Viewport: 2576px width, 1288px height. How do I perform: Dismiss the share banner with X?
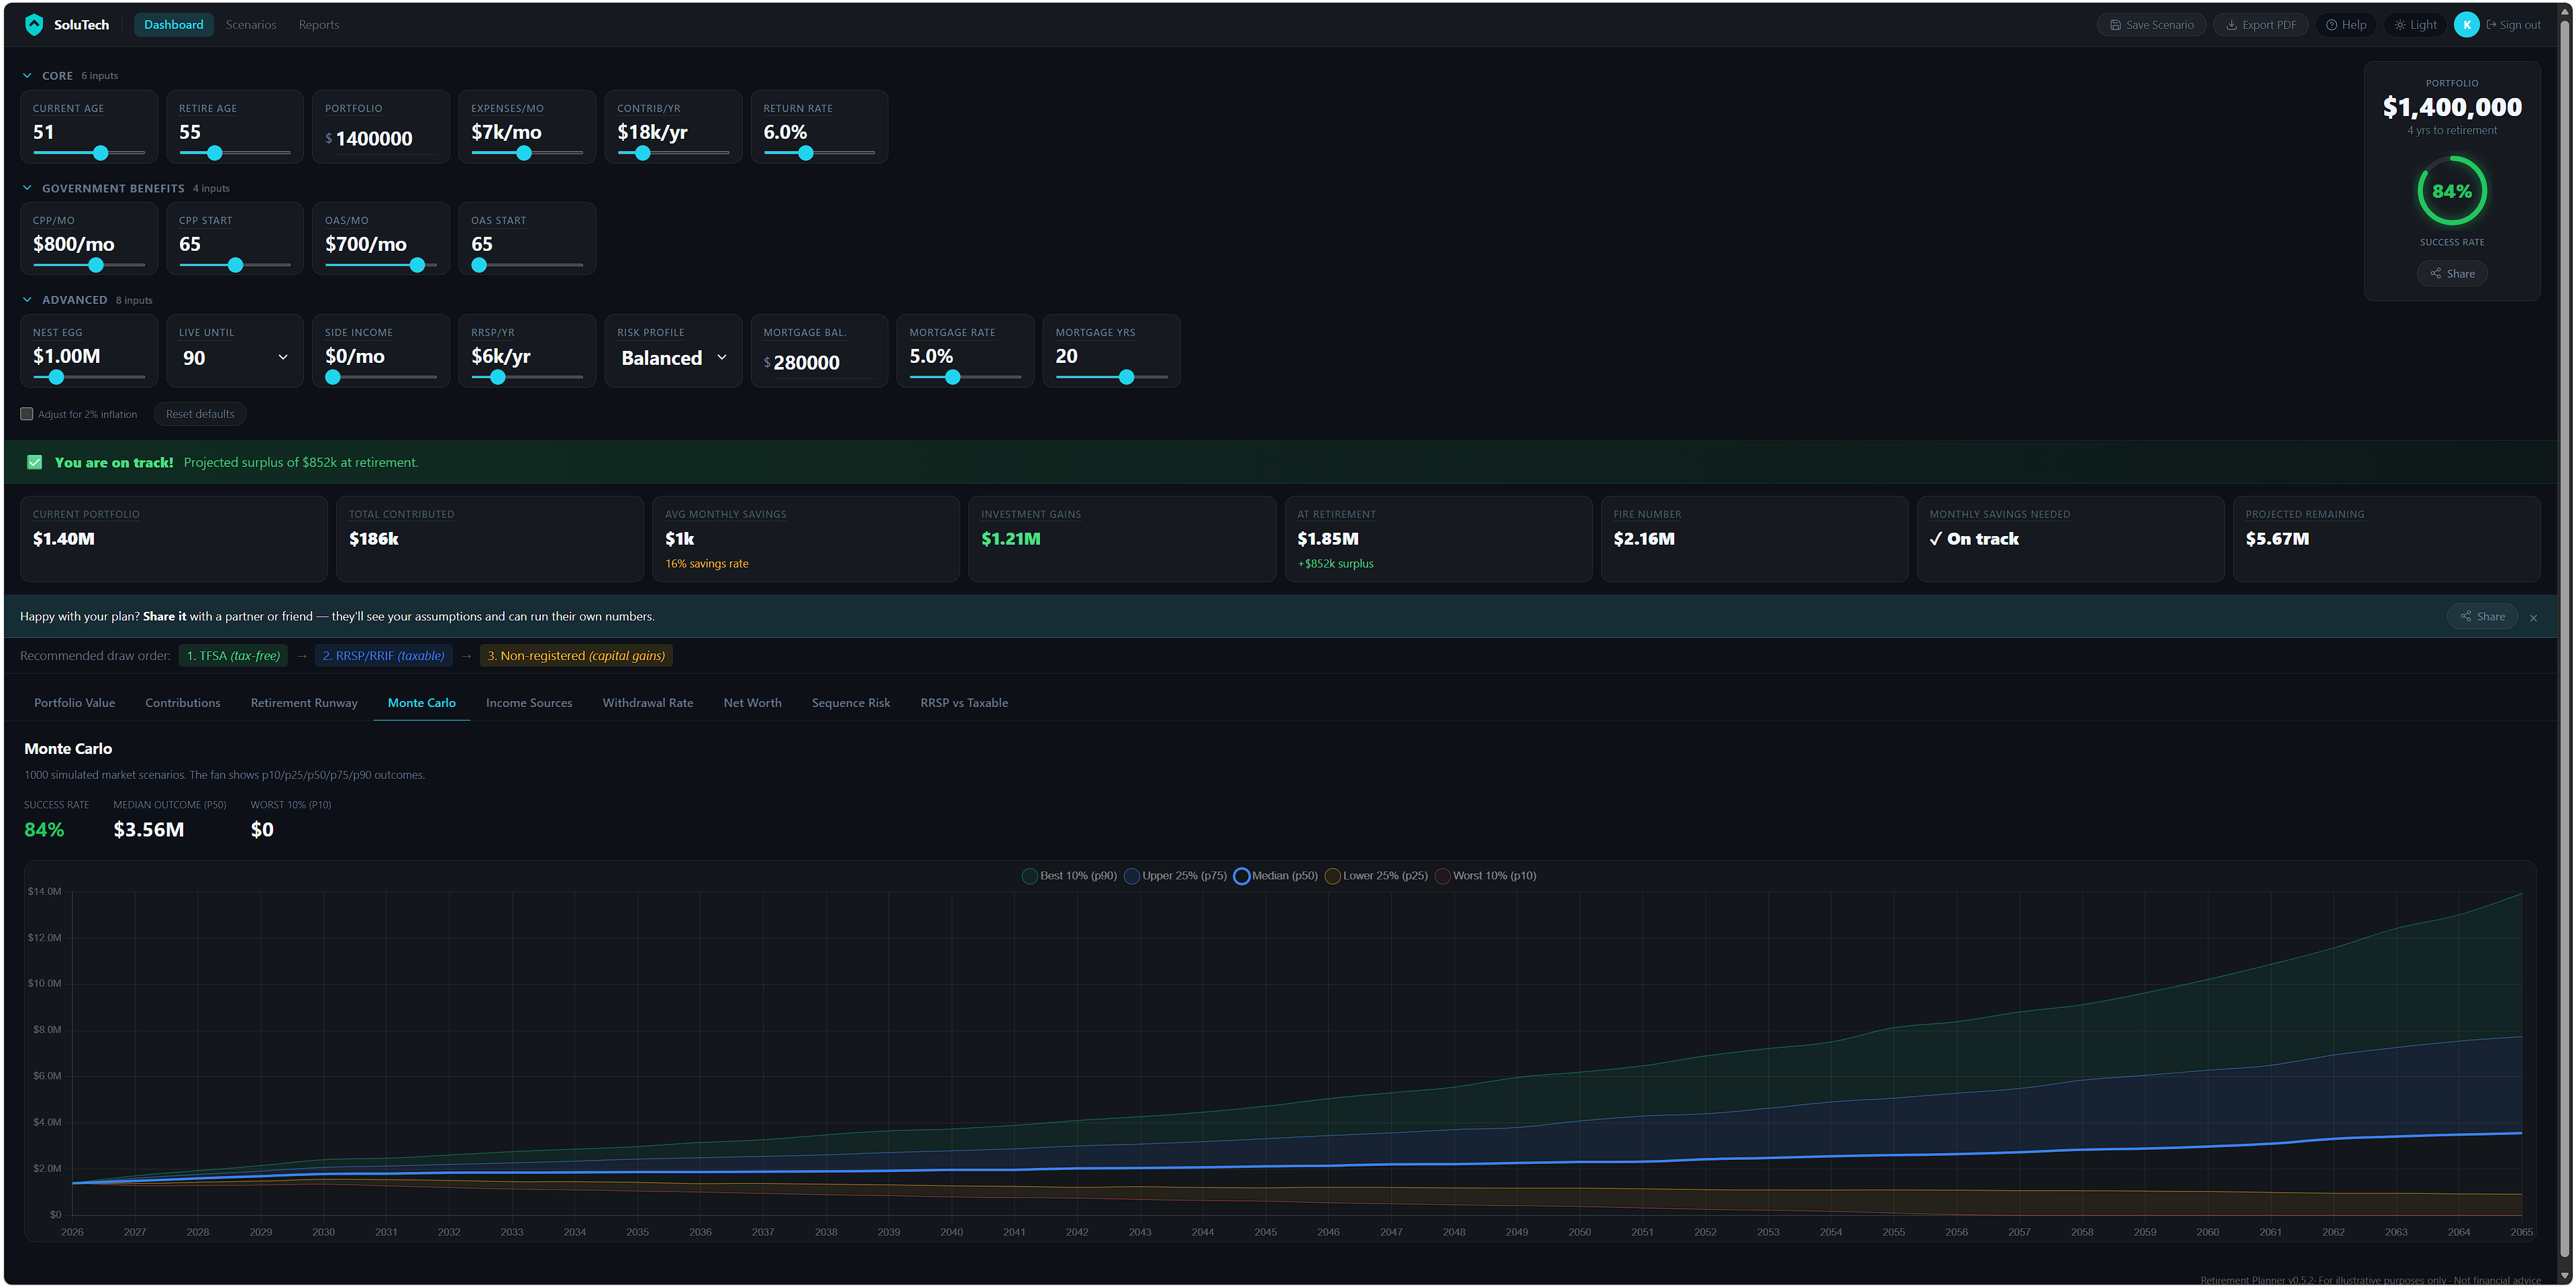[2533, 618]
